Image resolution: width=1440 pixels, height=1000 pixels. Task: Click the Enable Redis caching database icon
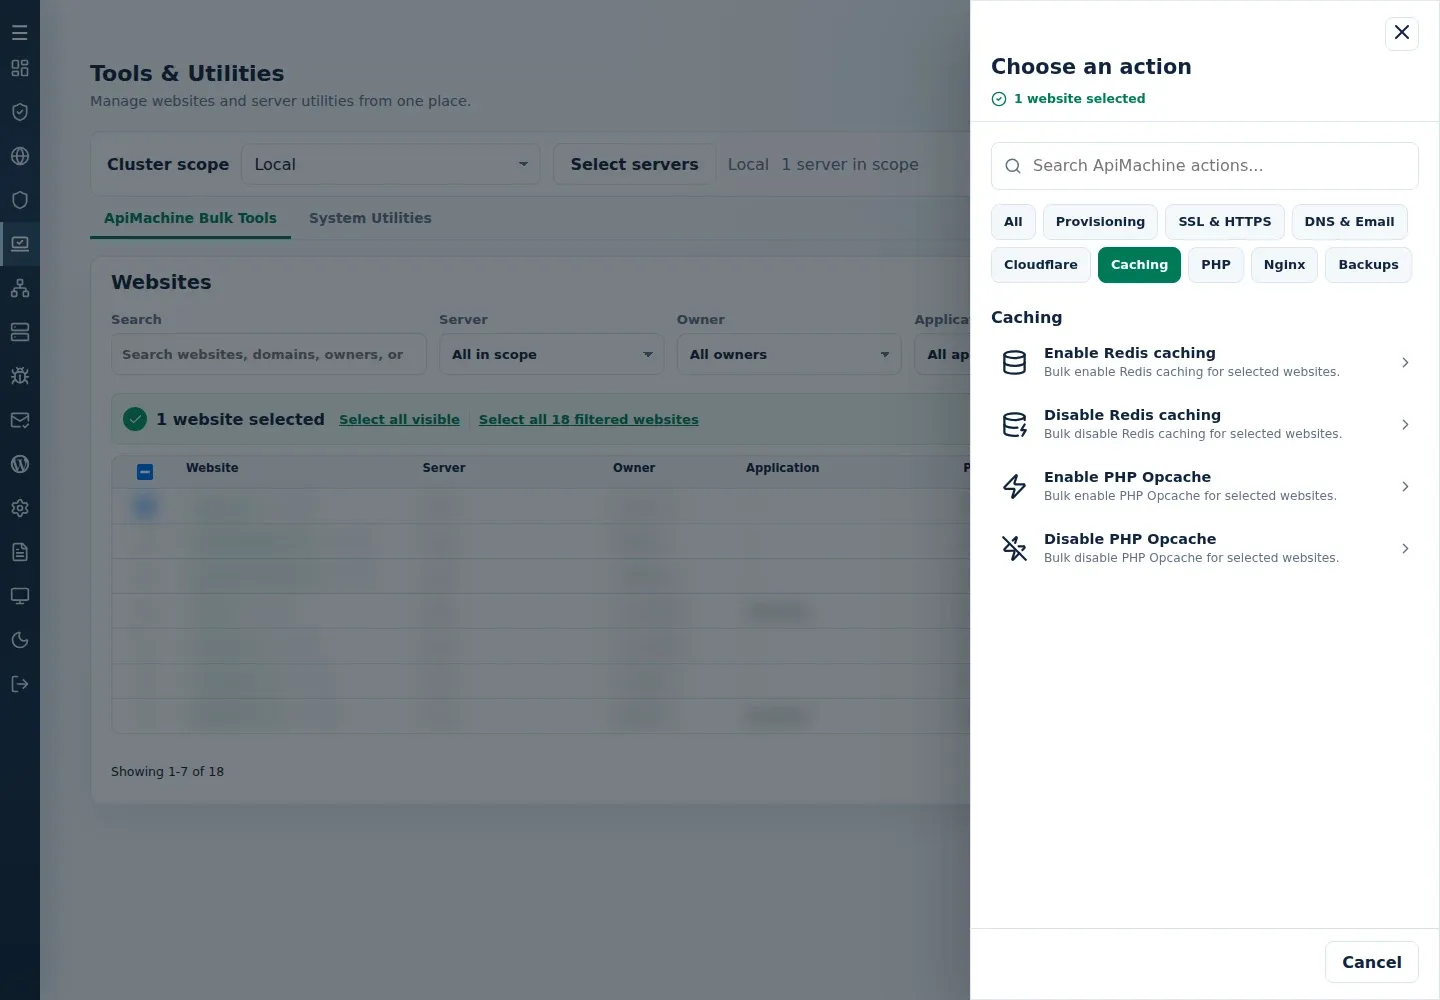click(x=1015, y=363)
